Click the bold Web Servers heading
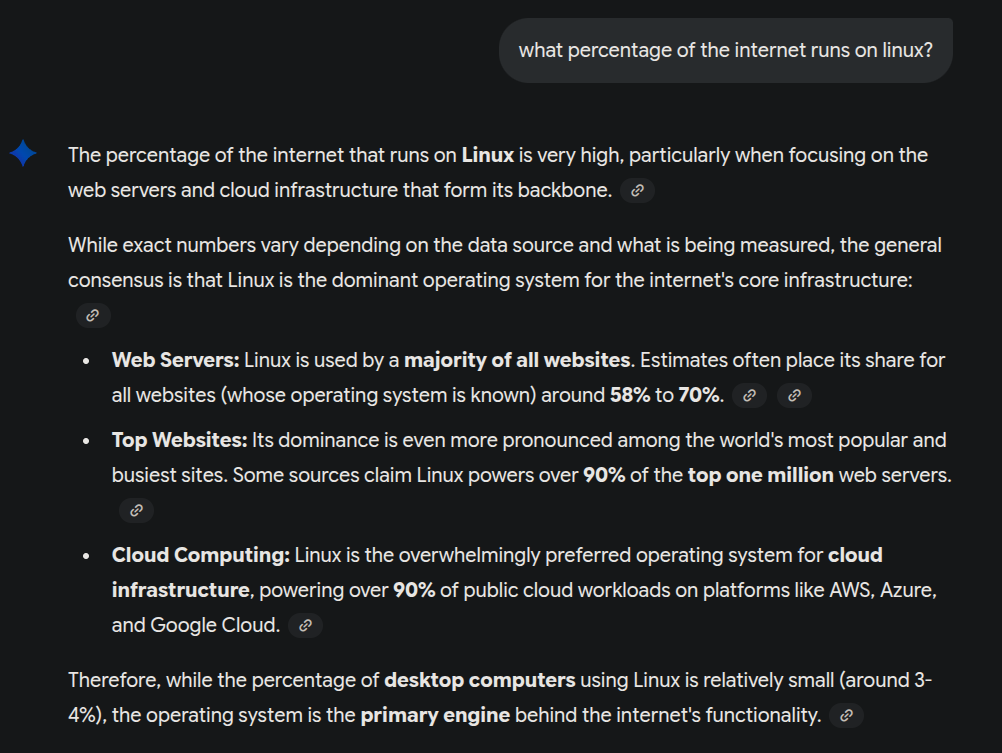 pyautogui.click(x=175, y=360)
